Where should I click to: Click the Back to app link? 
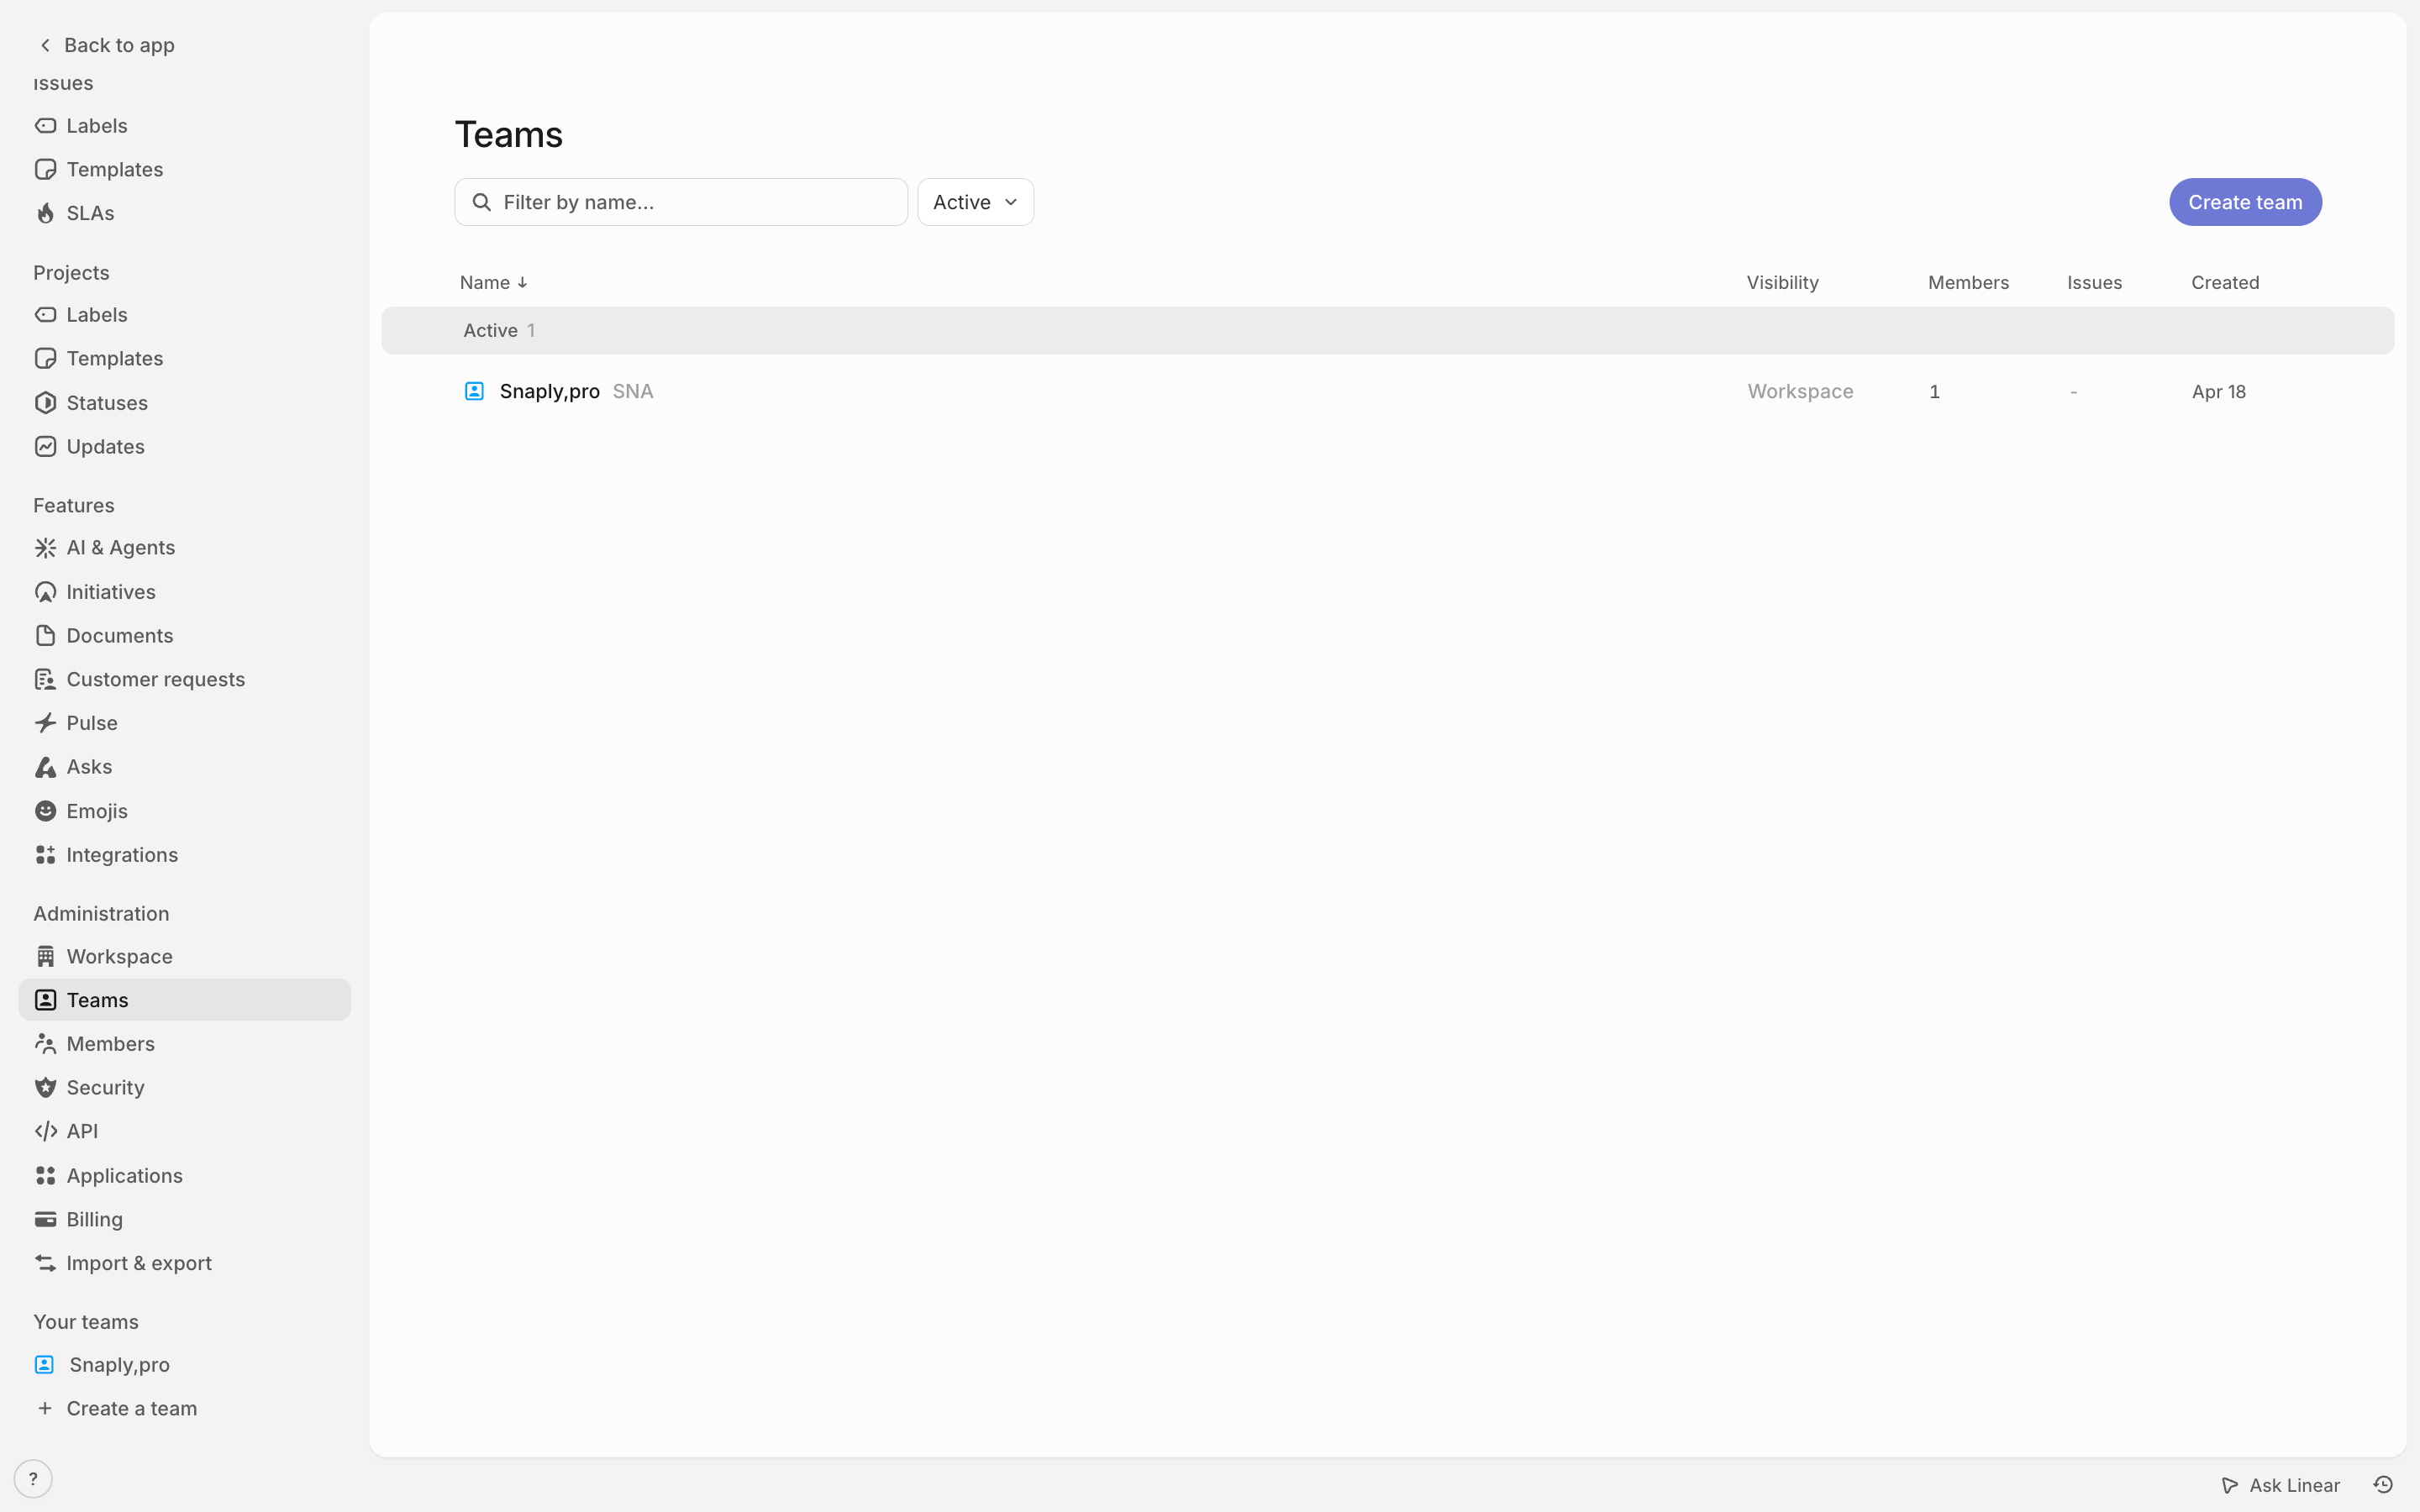click(x=106, y=45)
